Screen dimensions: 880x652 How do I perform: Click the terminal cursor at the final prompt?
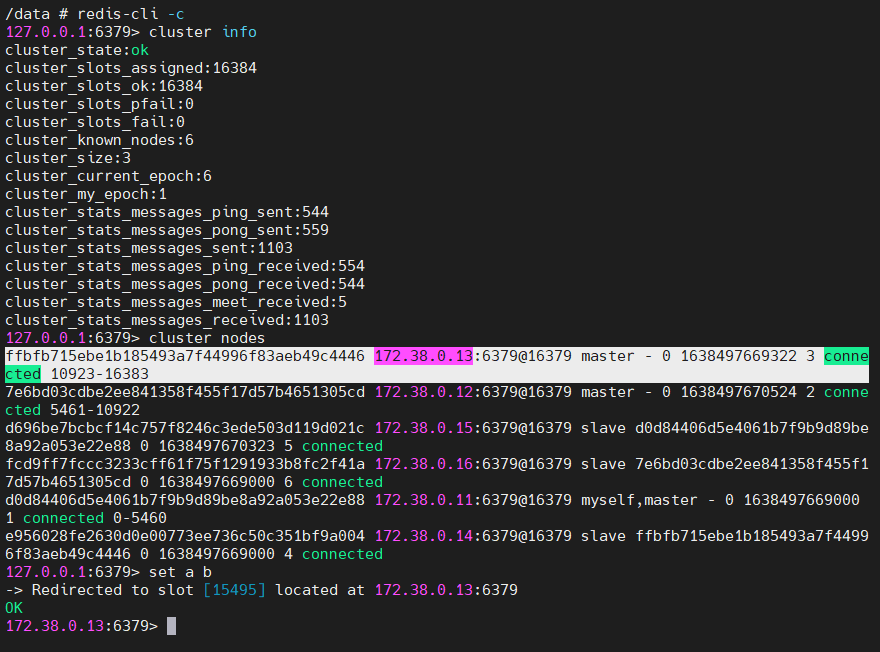171,626
